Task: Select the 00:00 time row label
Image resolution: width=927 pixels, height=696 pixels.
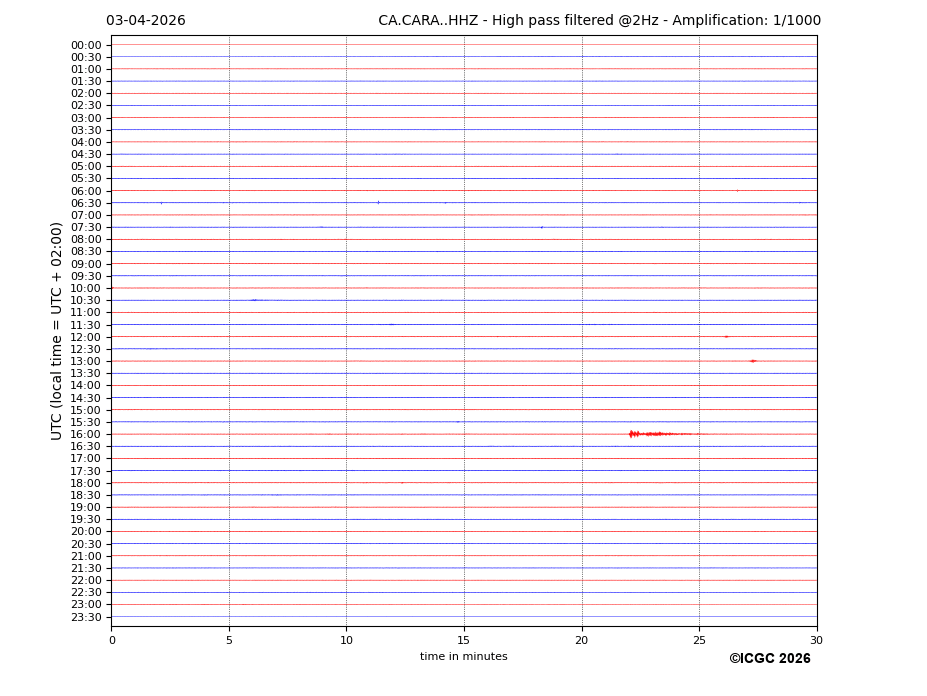Action: point(86,45)
